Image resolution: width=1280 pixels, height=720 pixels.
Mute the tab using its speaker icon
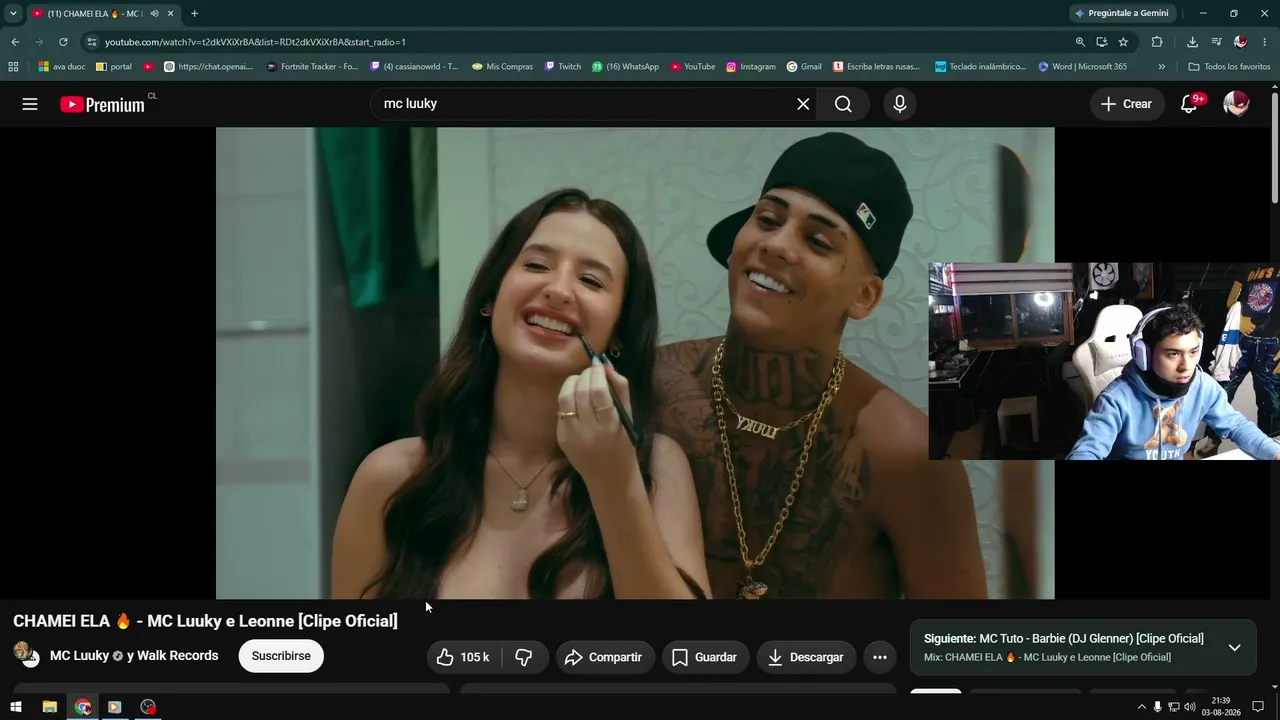tap(154, 14)
